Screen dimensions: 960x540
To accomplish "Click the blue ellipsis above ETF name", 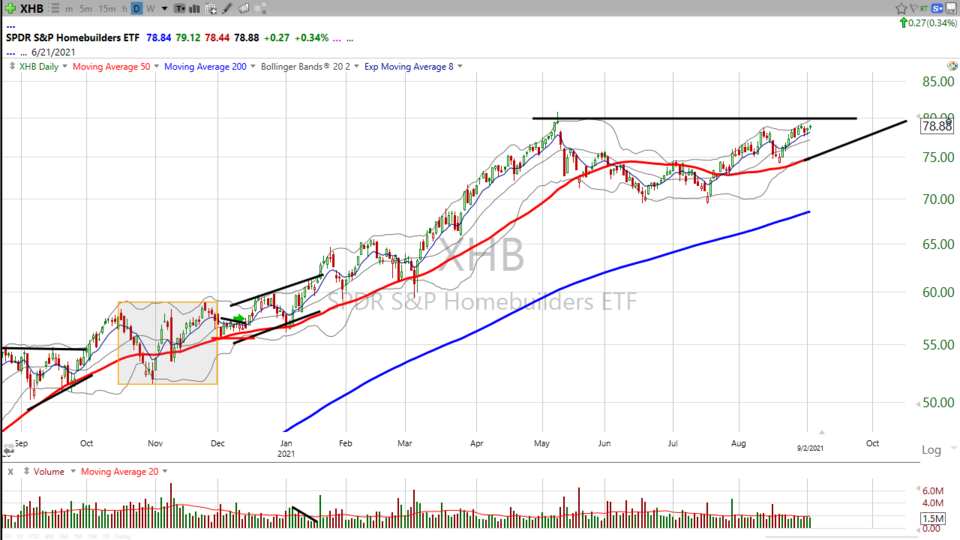I will point(10,26).
